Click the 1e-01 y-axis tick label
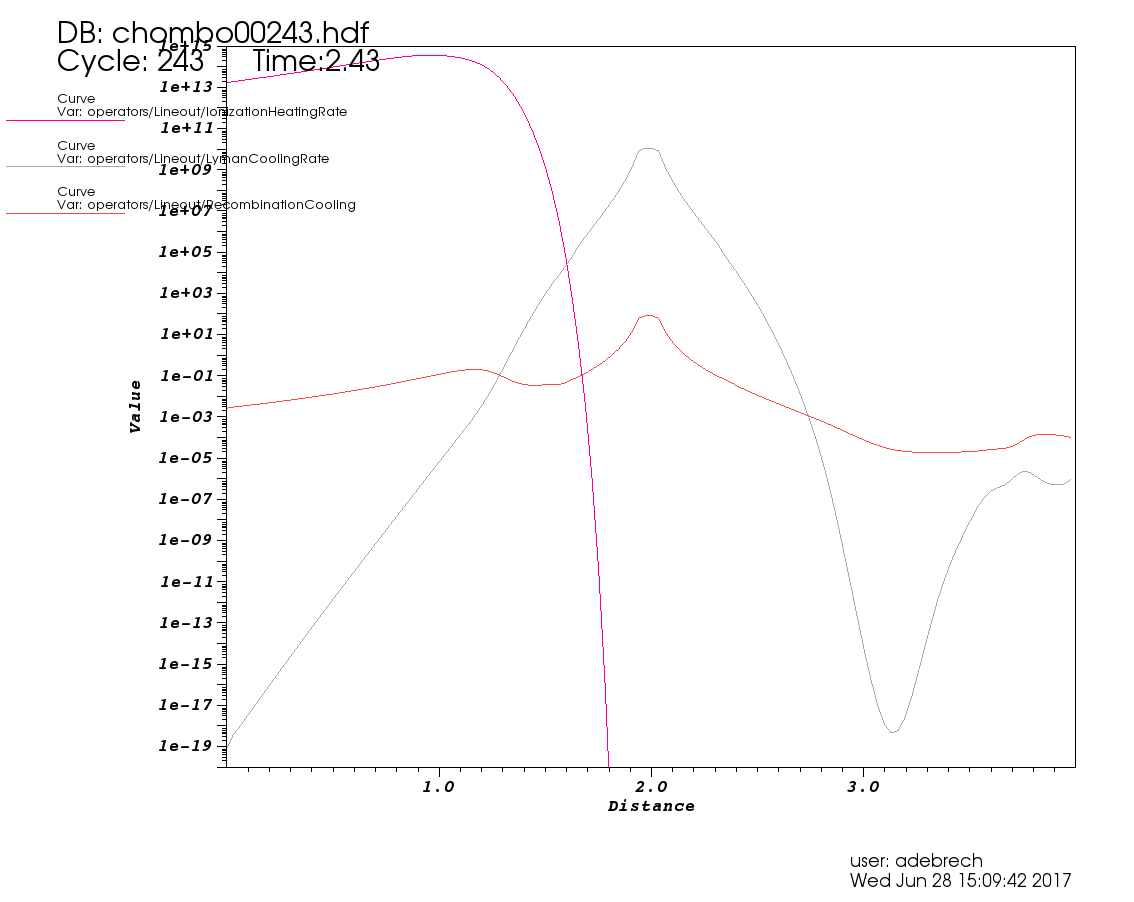The width and height of the screenshot is (1134, 902). click(x=187, y=375)
